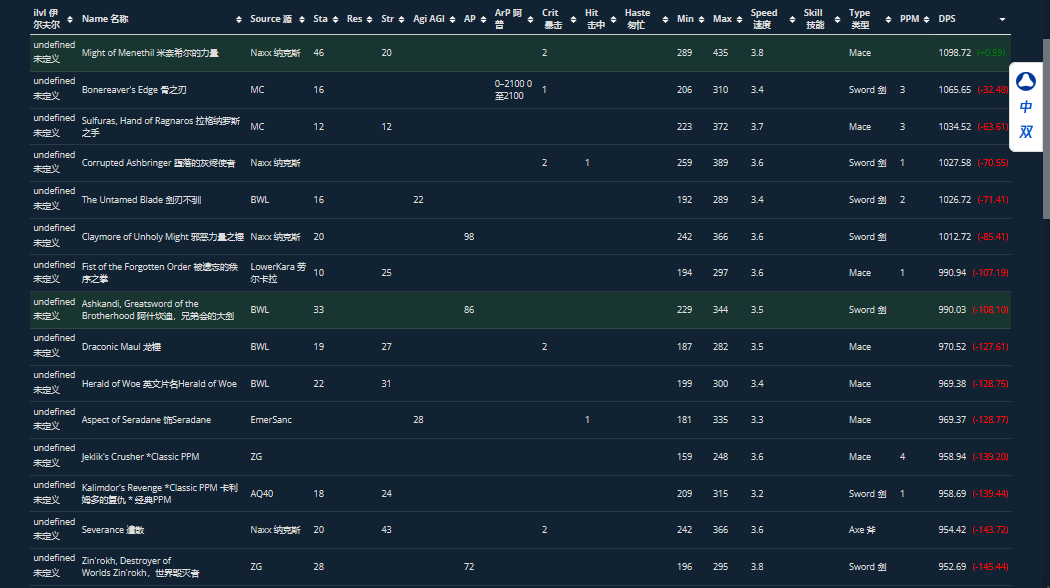
Task: Select Ashkandi, Greatsword of the Brotherhood name
Action: pyautogui.click(x=158, y=310)
